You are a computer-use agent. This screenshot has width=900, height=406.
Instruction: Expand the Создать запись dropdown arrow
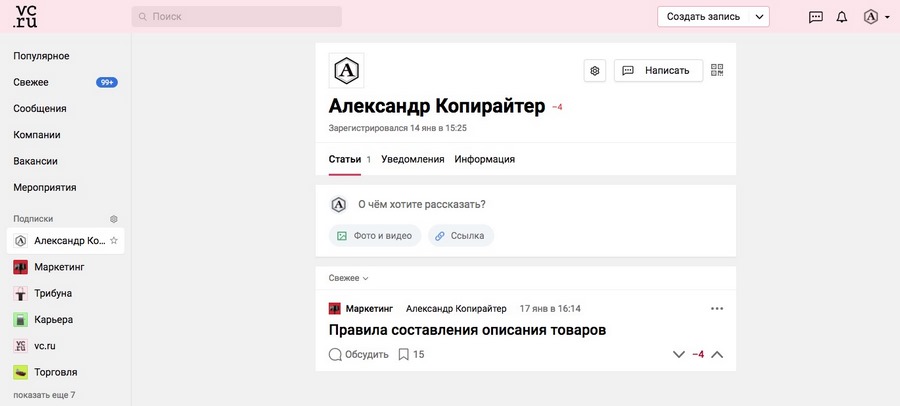(759, 17)
